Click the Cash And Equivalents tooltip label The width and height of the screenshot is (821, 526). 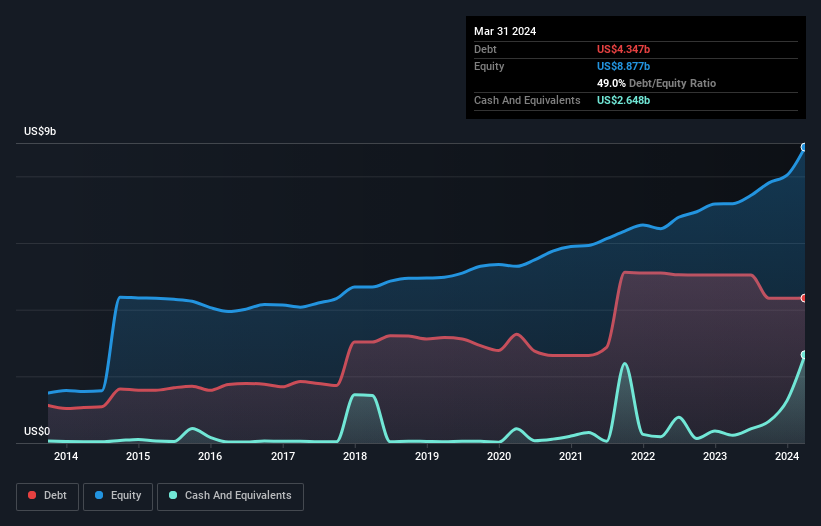click(527, 100)
